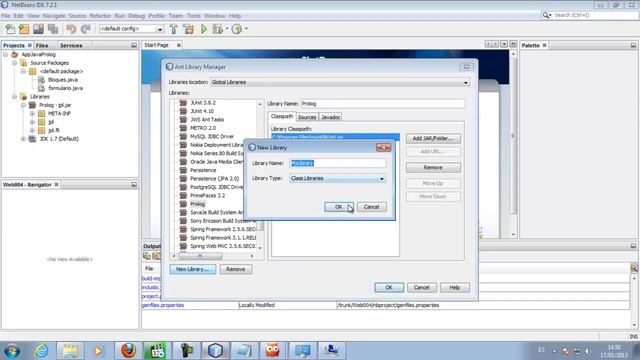Viewport: 640px width, 360px height.
Task: Click Remove beside the Library Classpath list
Action: [x=433, y=167]
